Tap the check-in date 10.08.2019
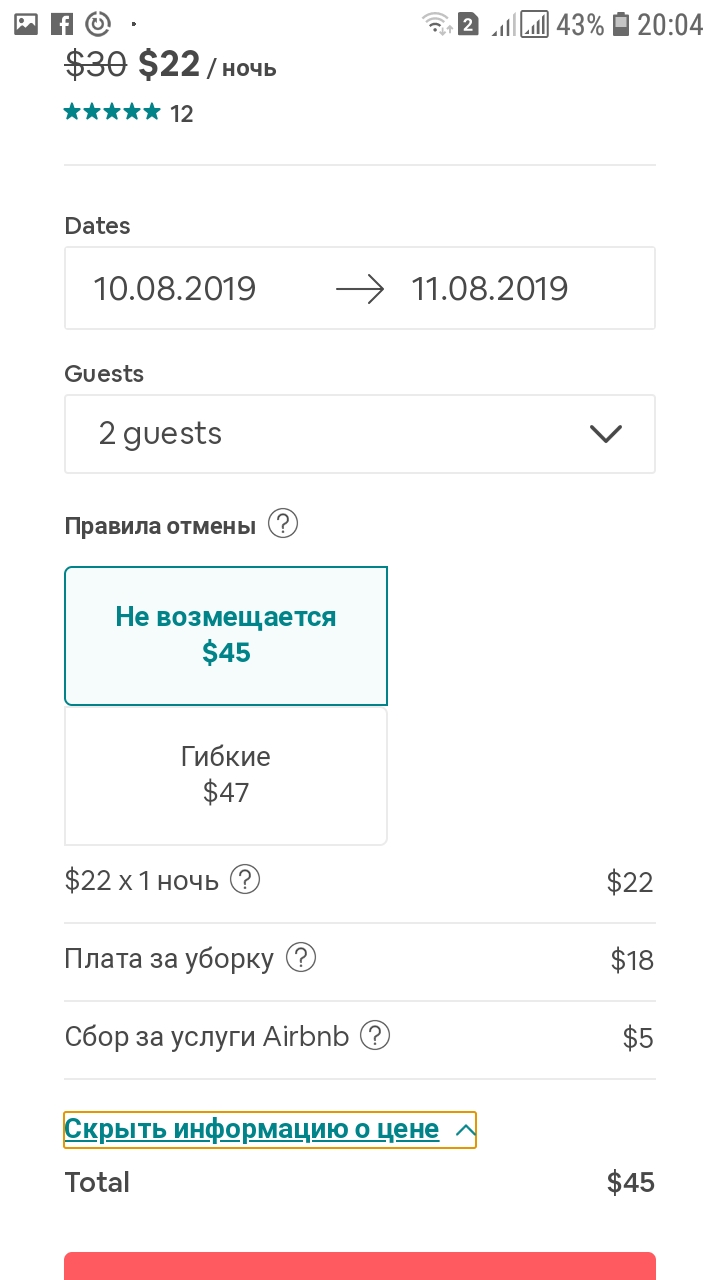720x1280 pixels. 175,289
